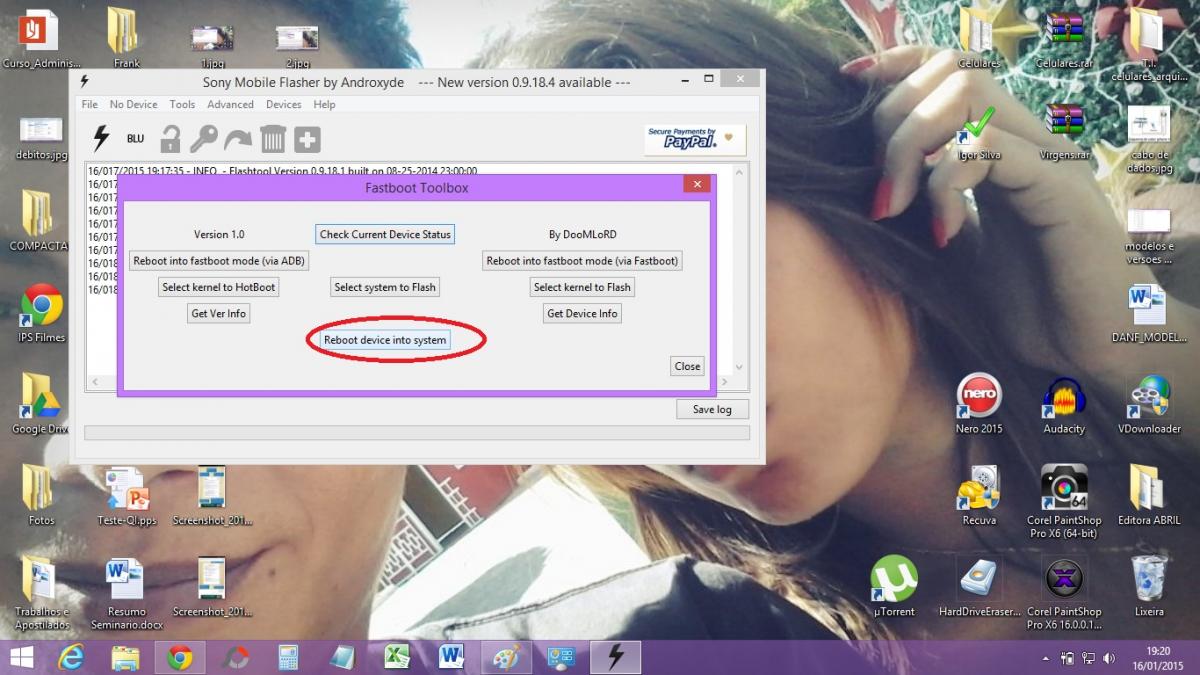Select the COMPACTA folder icon
1200x675 pixels.
pos(38,220)
